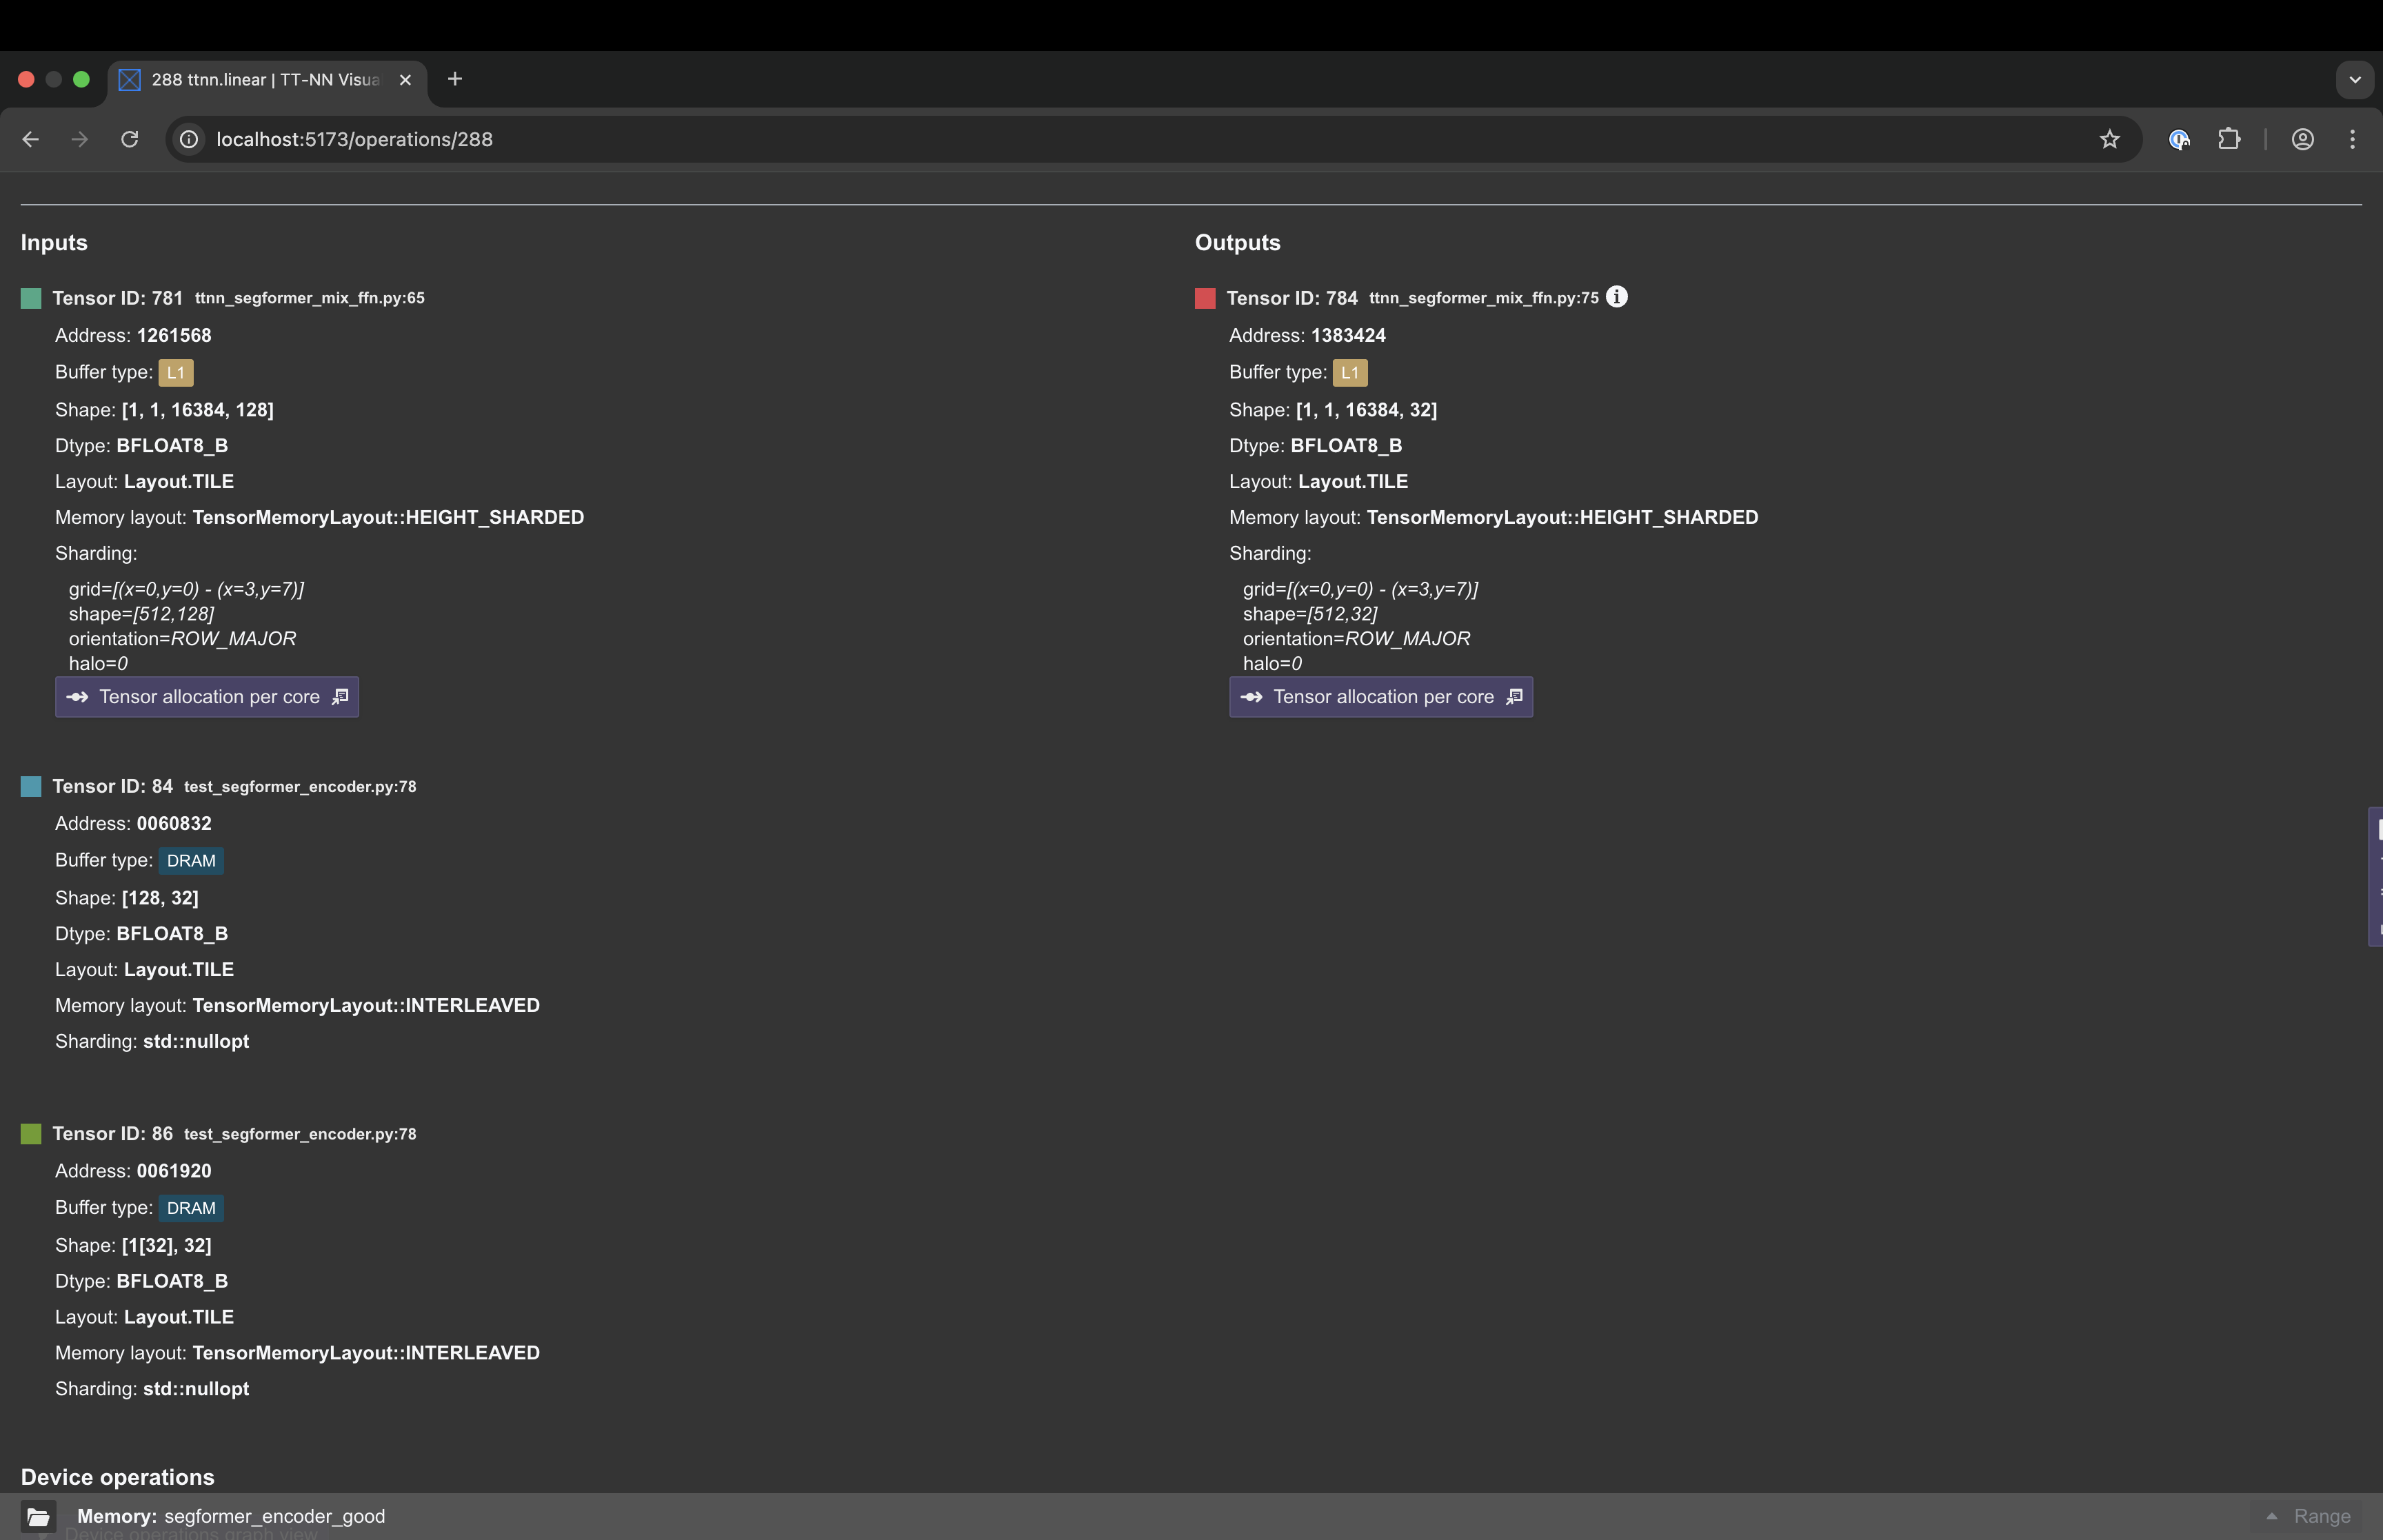Viewport: 2383px width, 1540px height.
Task: Open the user profile icon
Action: point(2302,139)
